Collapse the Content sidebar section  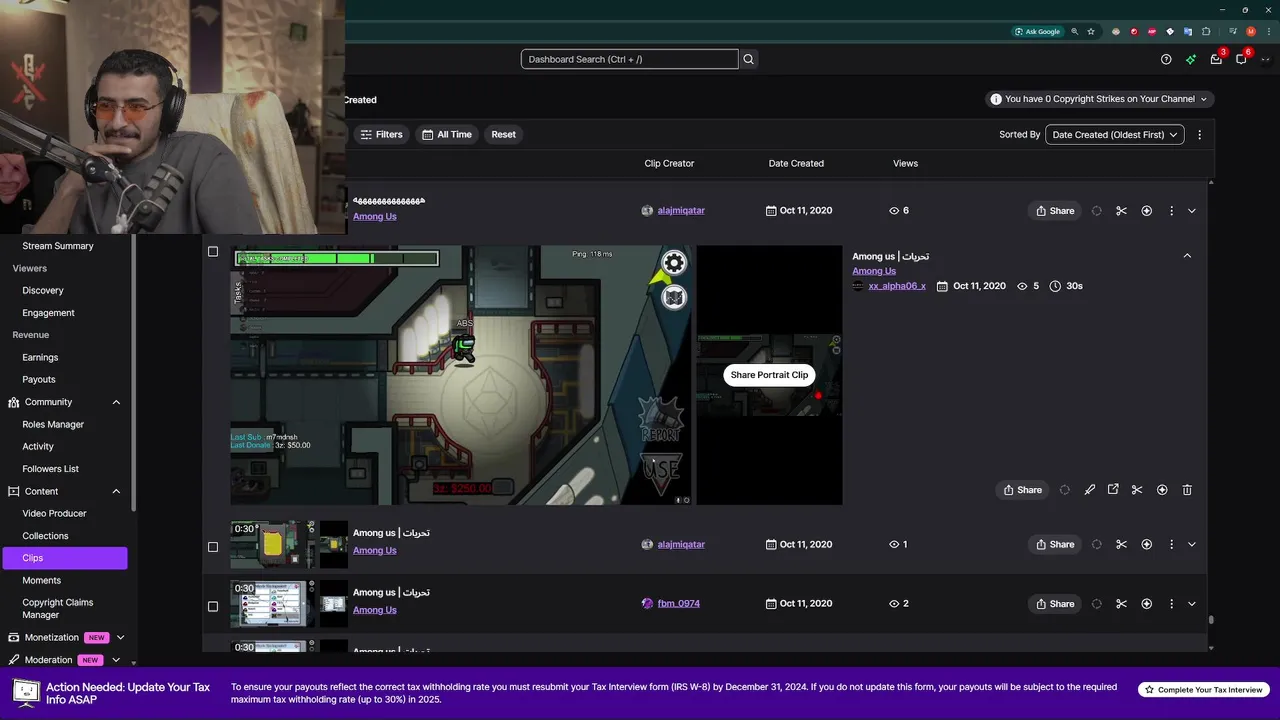click(x=116, y=491)
